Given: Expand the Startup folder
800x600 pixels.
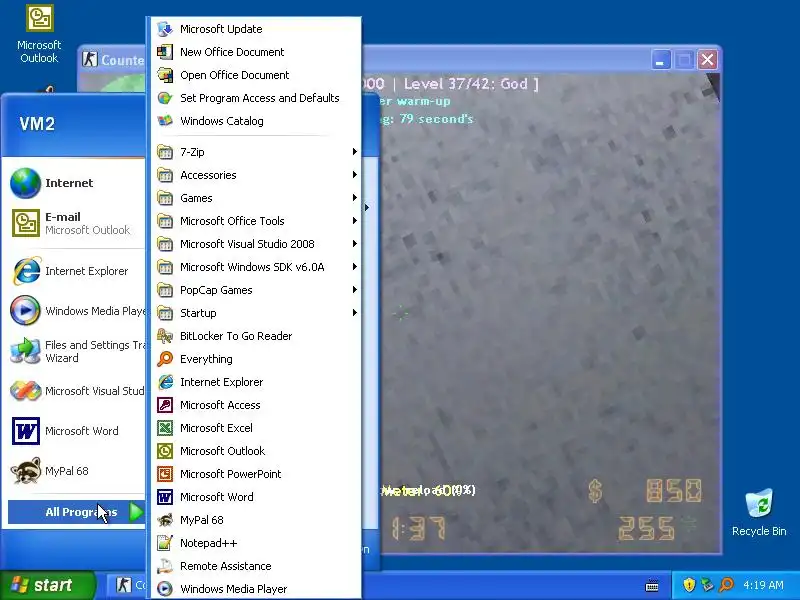Looking at the screenshot, I should (x=256, y=312).
